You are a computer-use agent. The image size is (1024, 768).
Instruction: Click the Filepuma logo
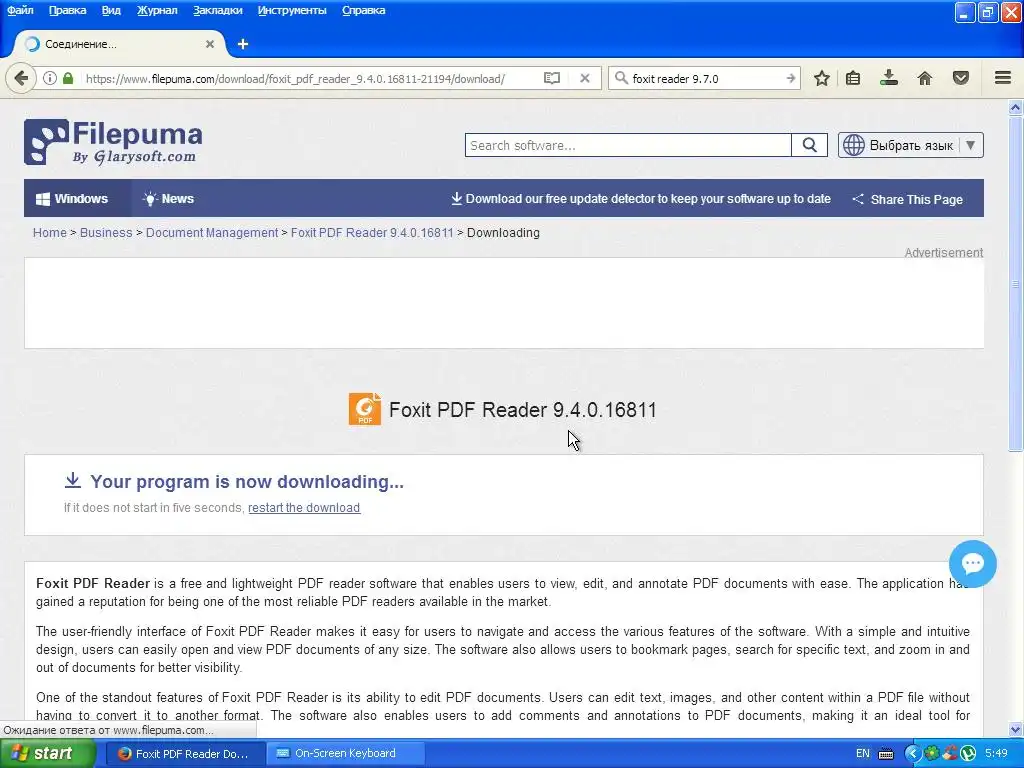113,142
